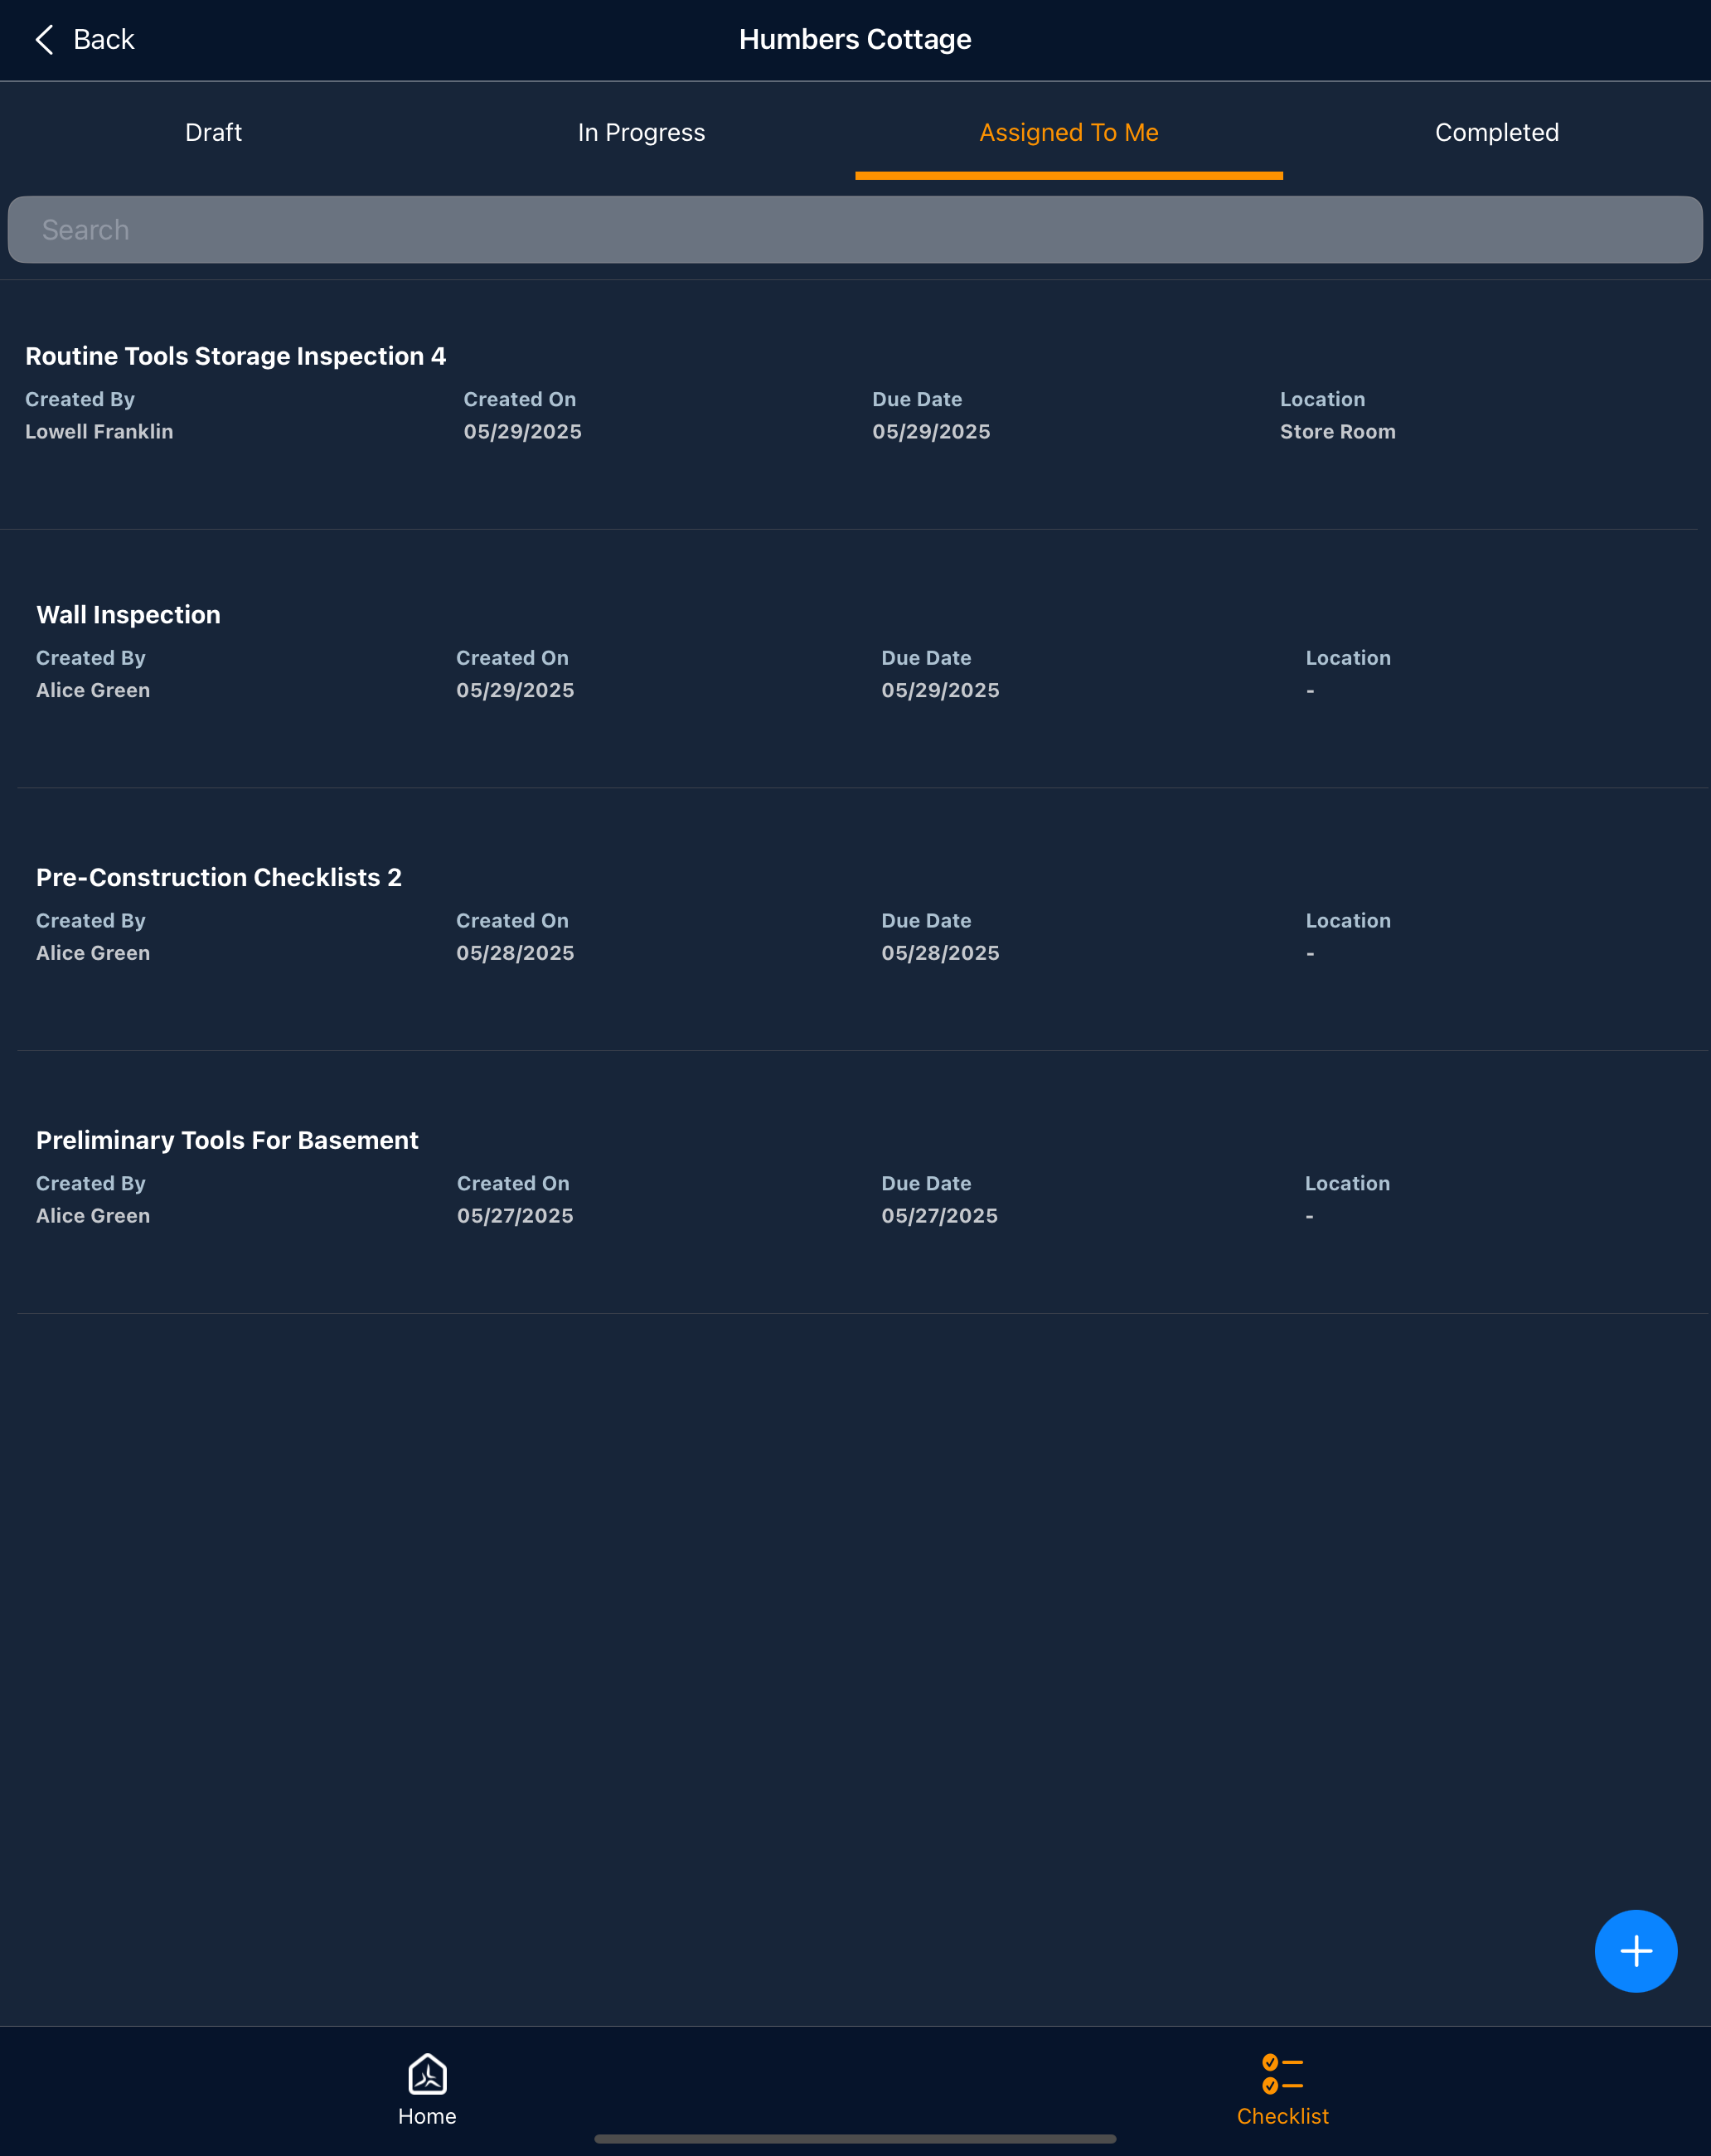Tap the home indicator bar at bottom
The width and height of the screenshot is (1711, 2156).
[855, 2139]
